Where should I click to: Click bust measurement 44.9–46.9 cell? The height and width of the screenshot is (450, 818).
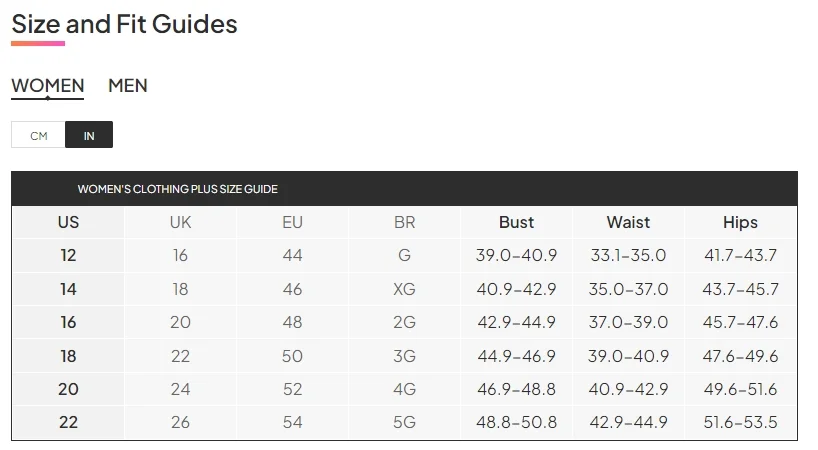[x=516, y=355]
